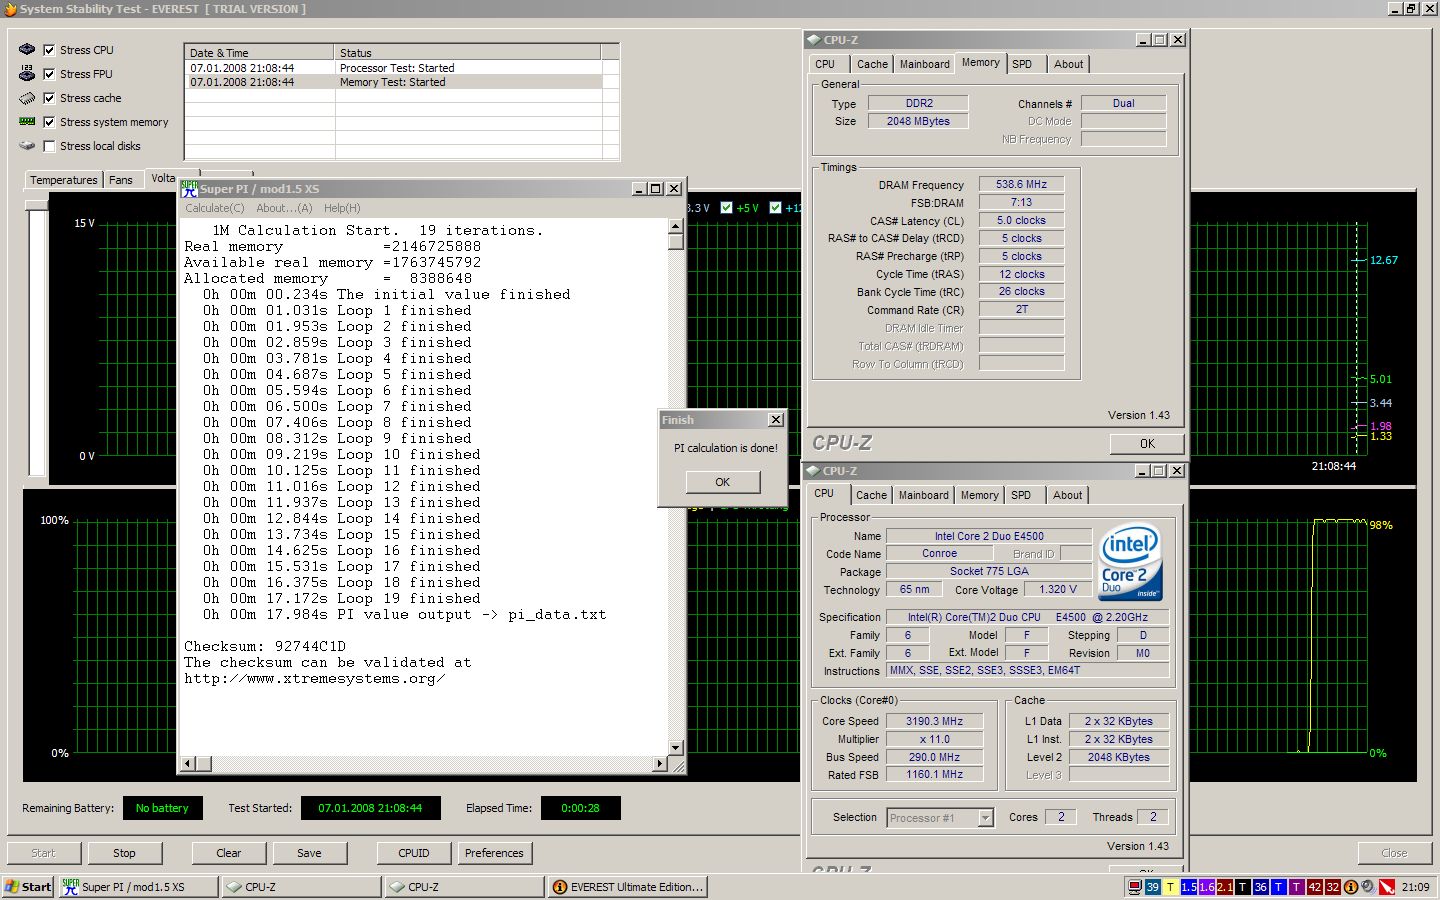Viewport: 1440px width, 900px height.
Task: Click the speaker volume tray icon
Action: 1368,887
